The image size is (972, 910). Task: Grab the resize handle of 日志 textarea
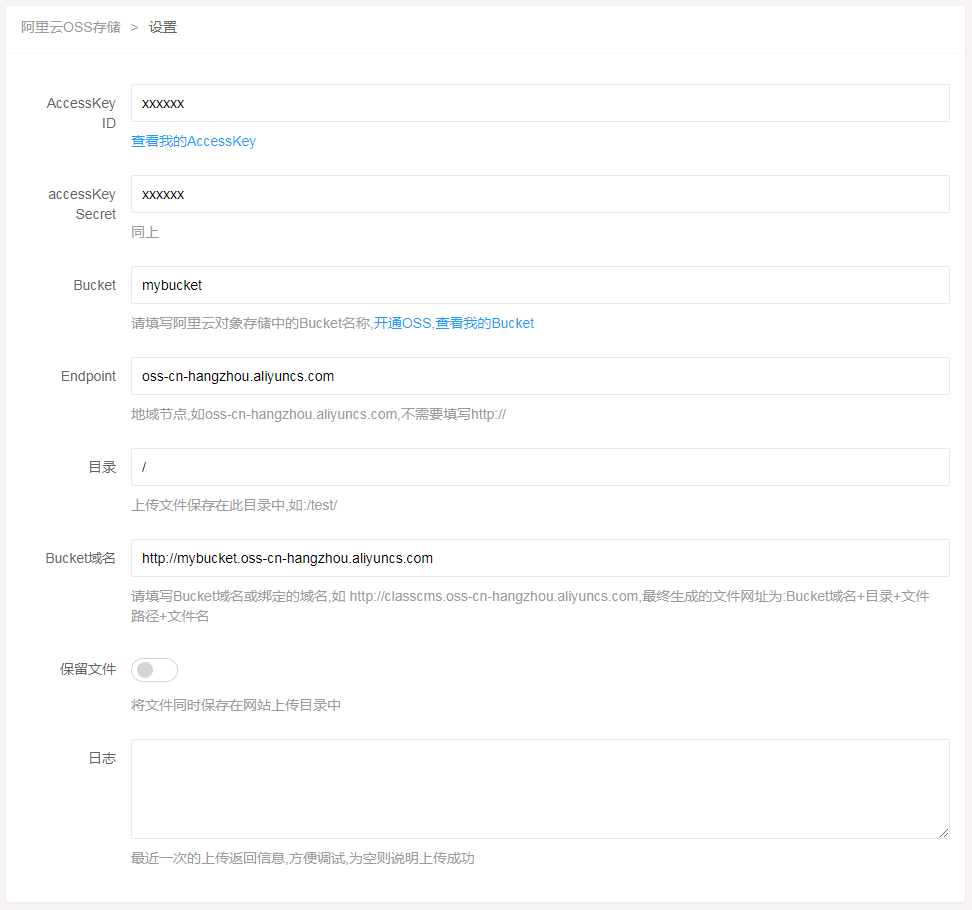point(943,833)
